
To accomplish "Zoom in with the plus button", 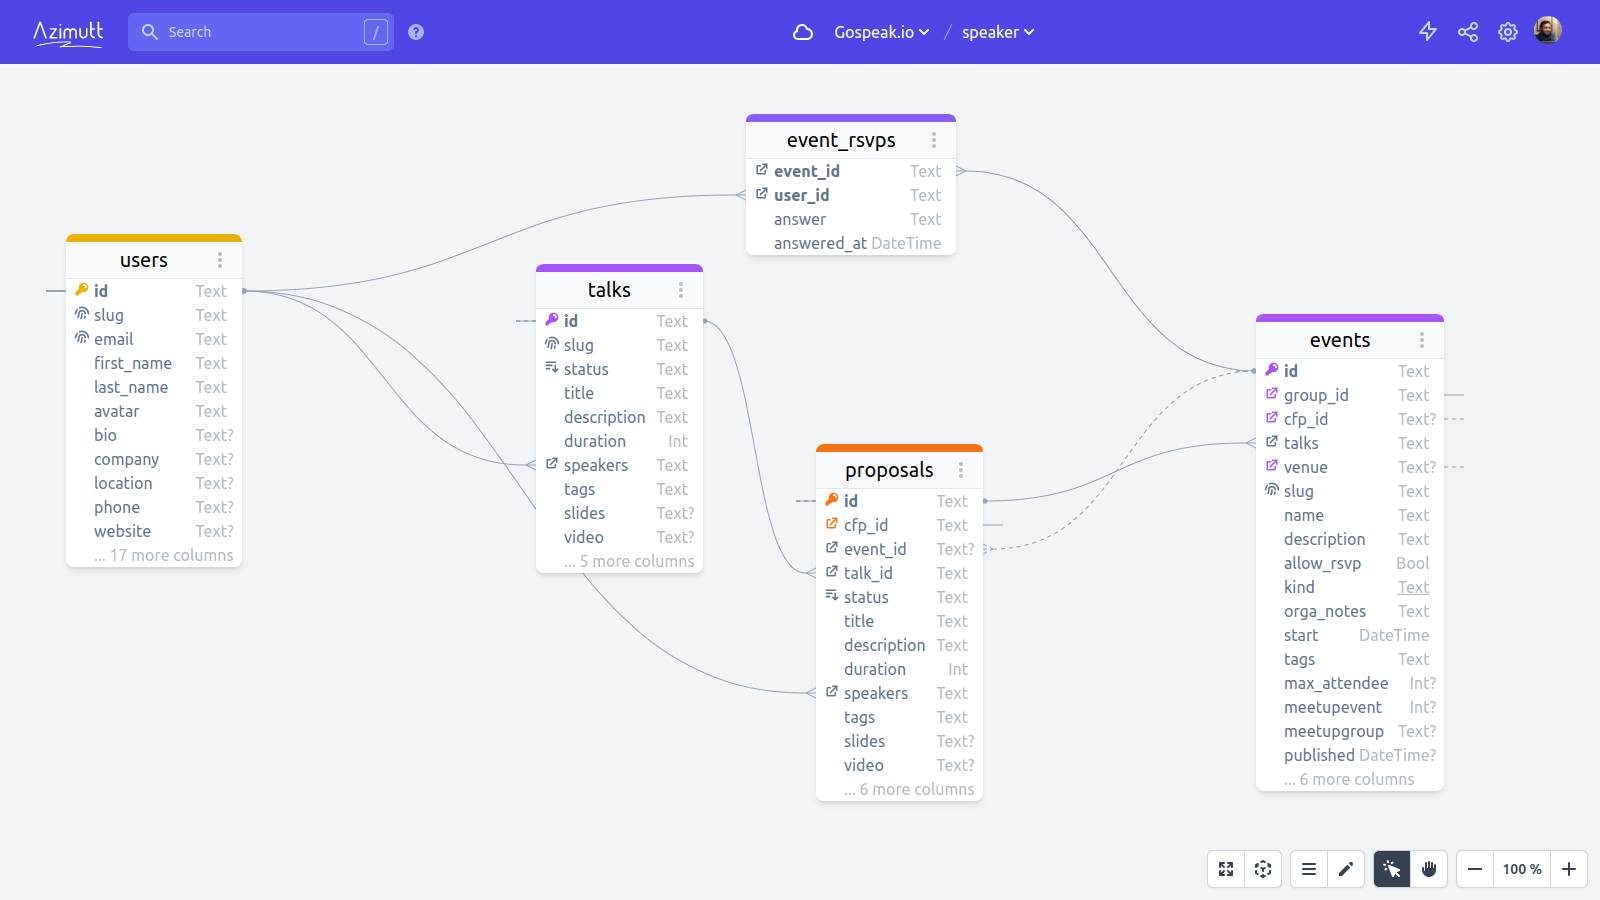I will pyautogui.click(x=1569, y=869).
